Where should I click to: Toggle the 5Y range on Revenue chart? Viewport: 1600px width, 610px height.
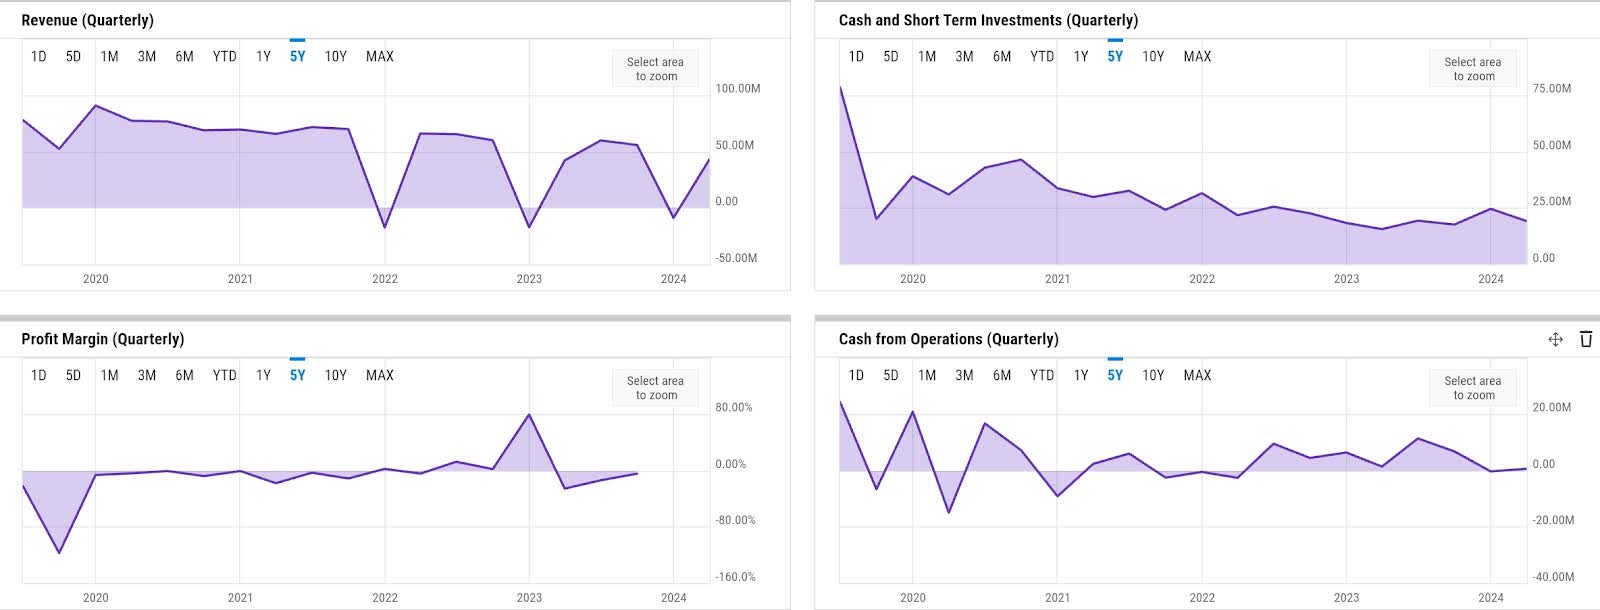(x=296, y=57)
